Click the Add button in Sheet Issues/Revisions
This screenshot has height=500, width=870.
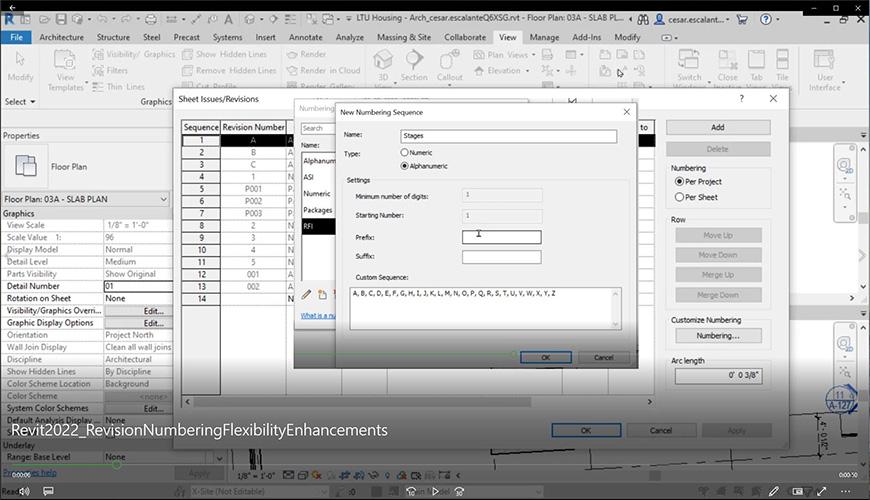point(718,127)
